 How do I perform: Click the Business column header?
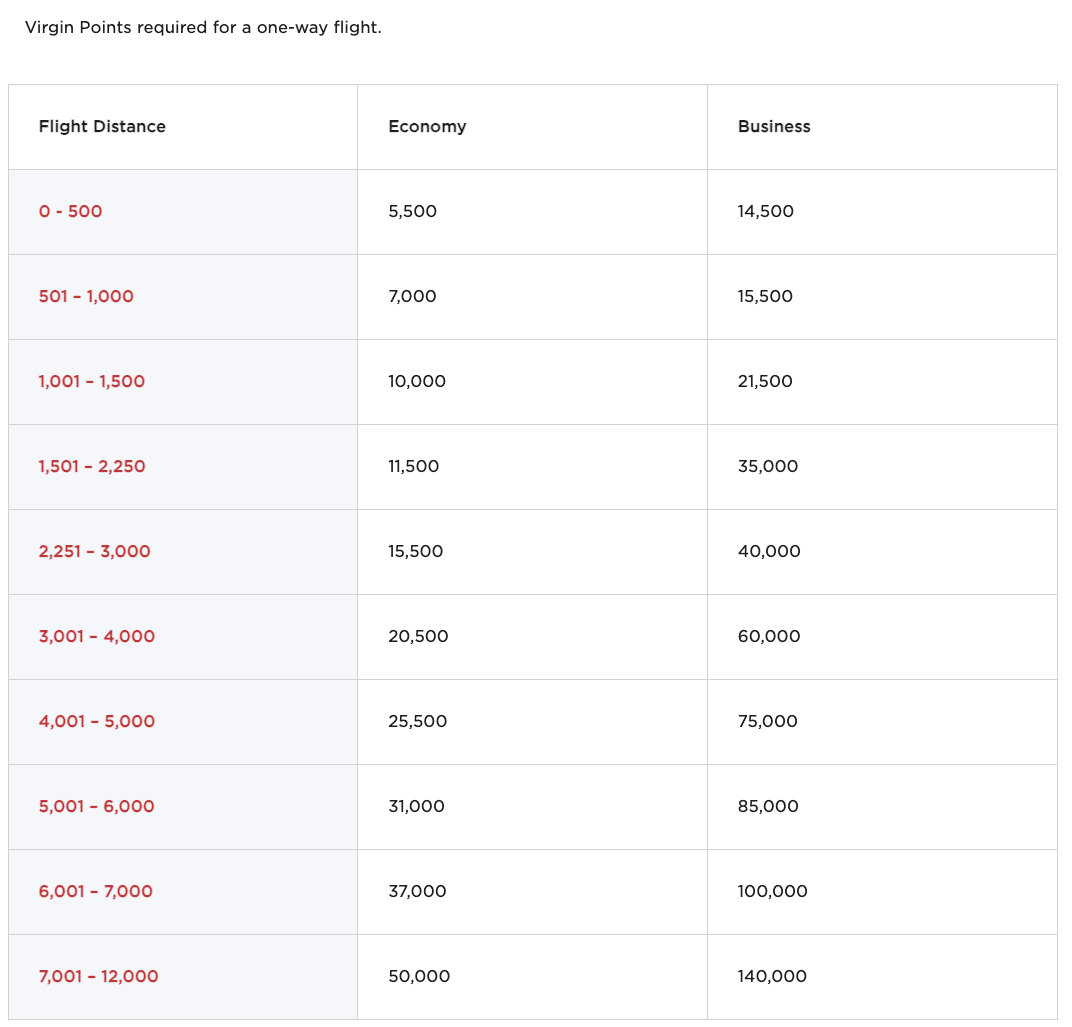774,127
